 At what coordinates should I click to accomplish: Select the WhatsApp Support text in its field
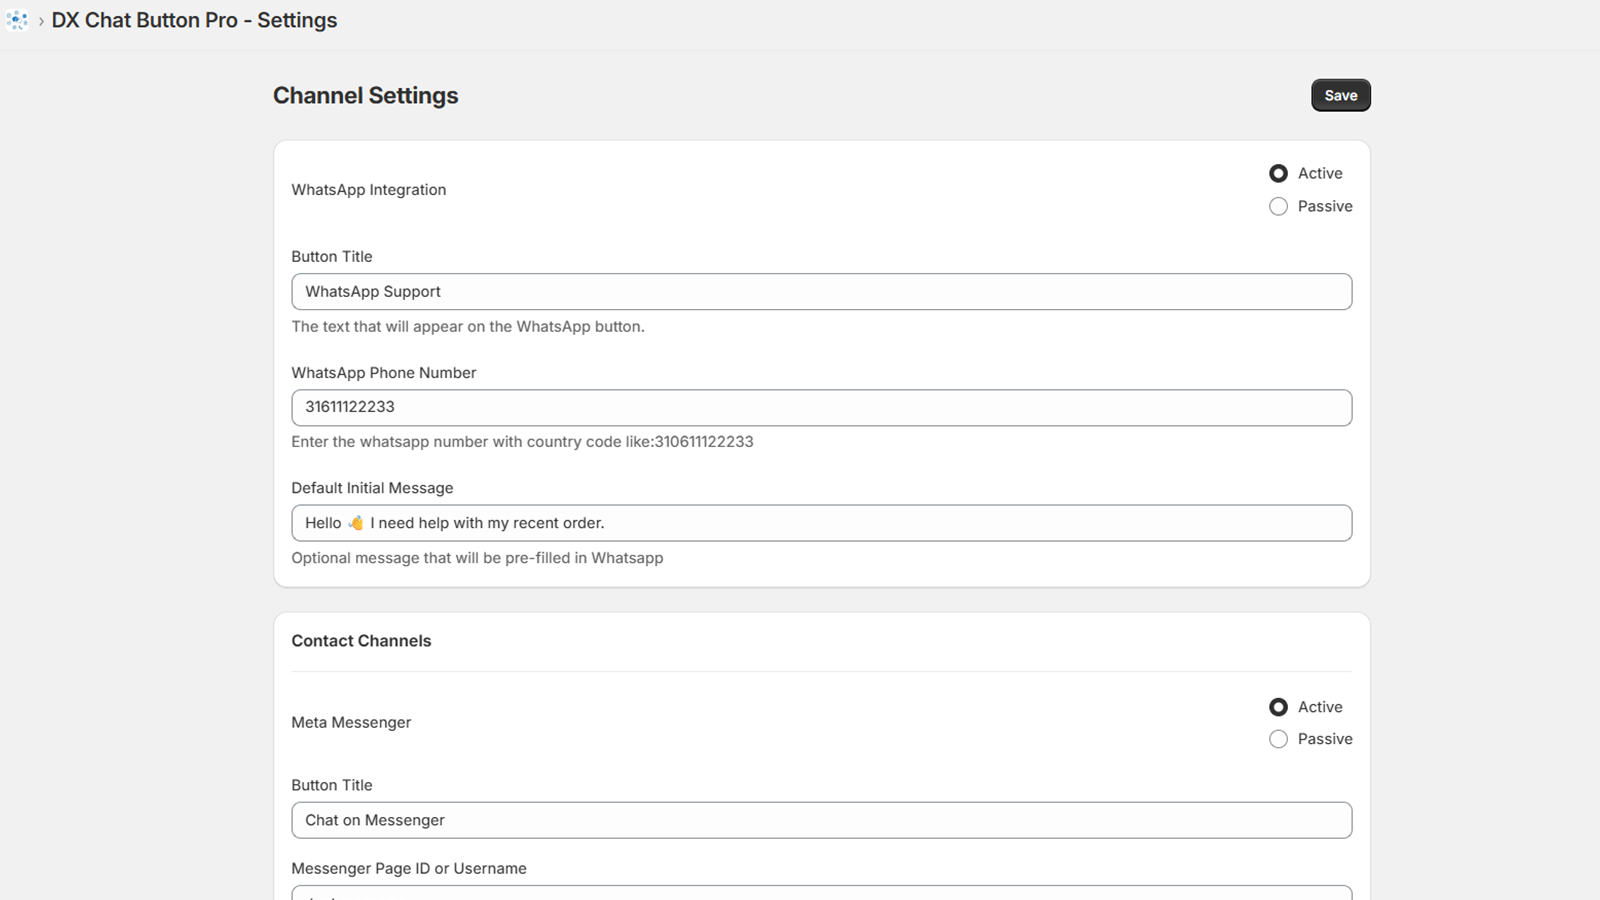[372, 291]
